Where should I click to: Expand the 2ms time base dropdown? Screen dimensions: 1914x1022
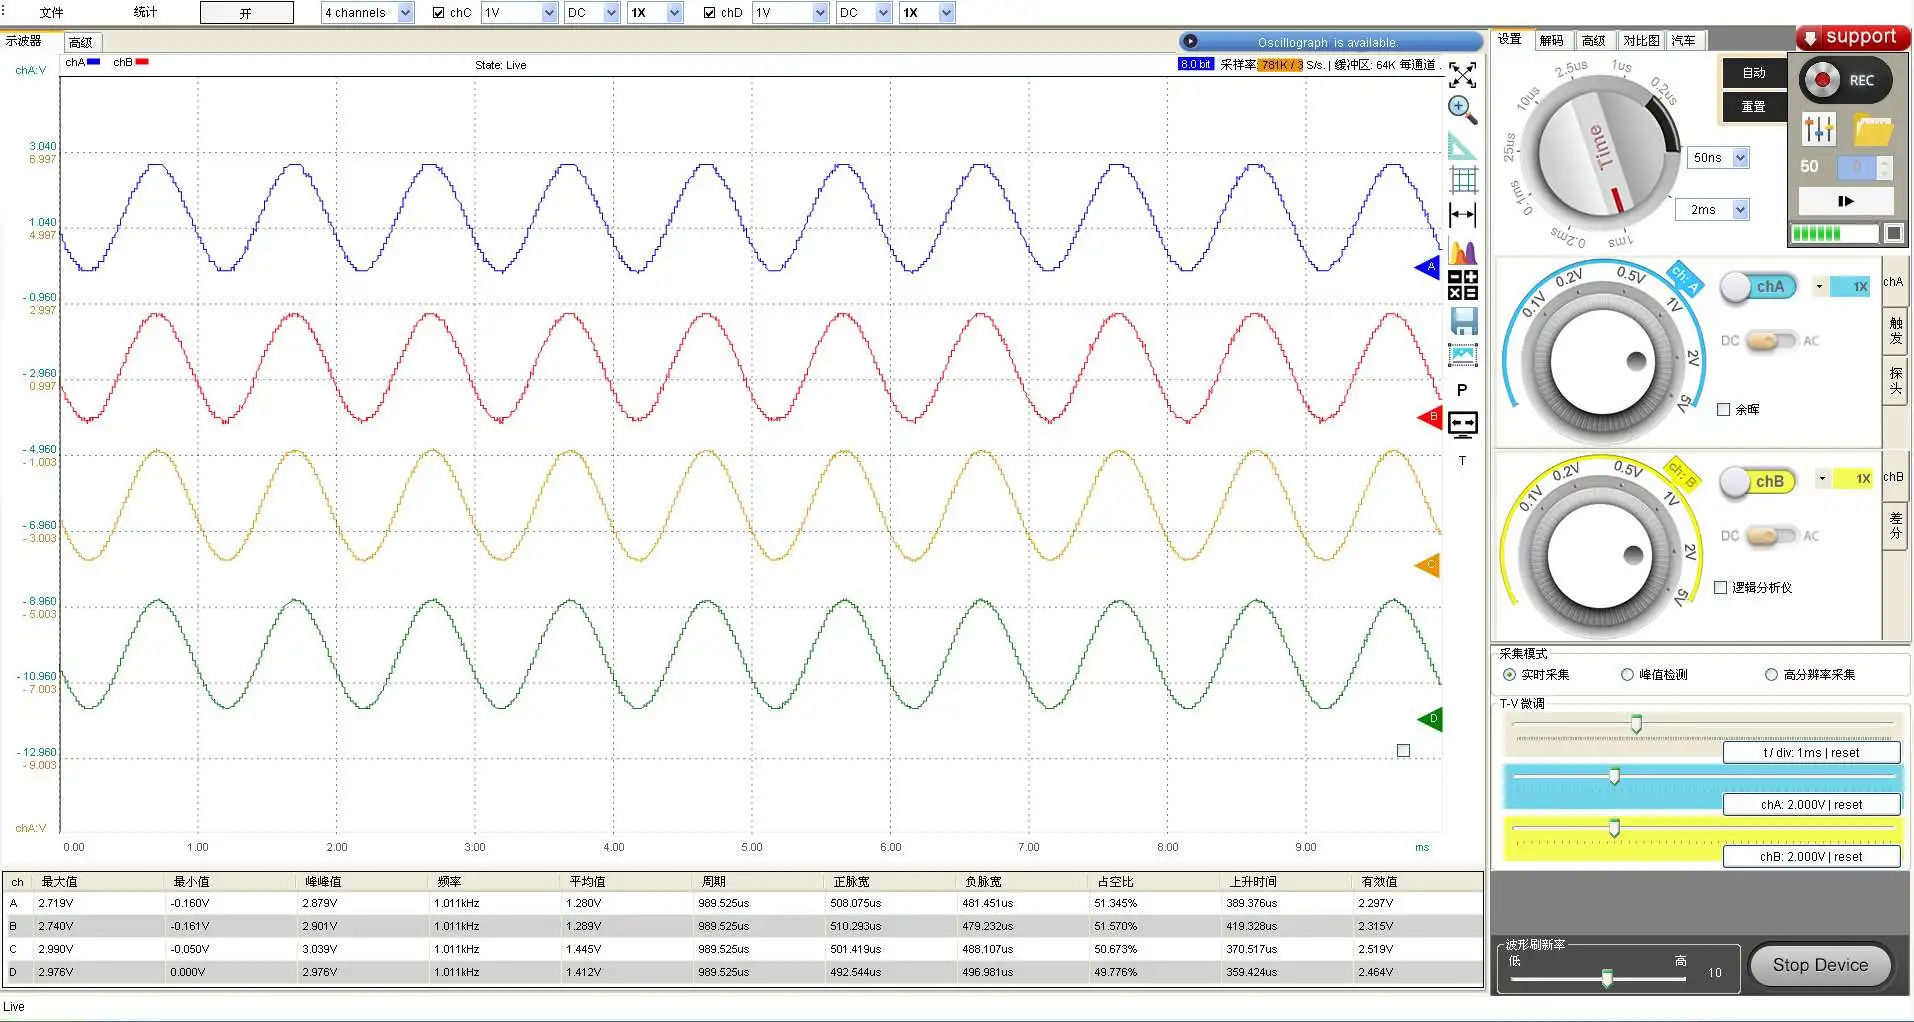(1740, 210)
